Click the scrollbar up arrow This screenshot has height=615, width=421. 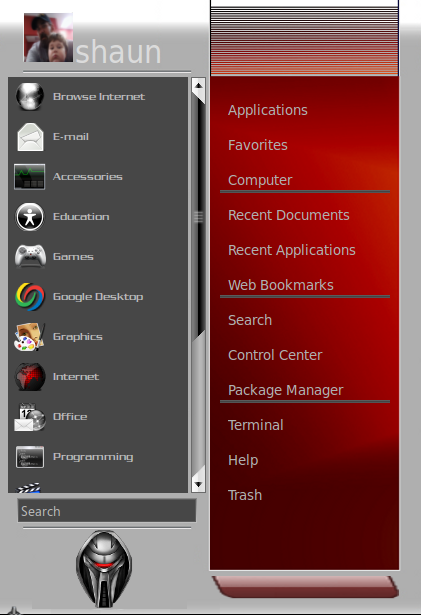(199, 86)
